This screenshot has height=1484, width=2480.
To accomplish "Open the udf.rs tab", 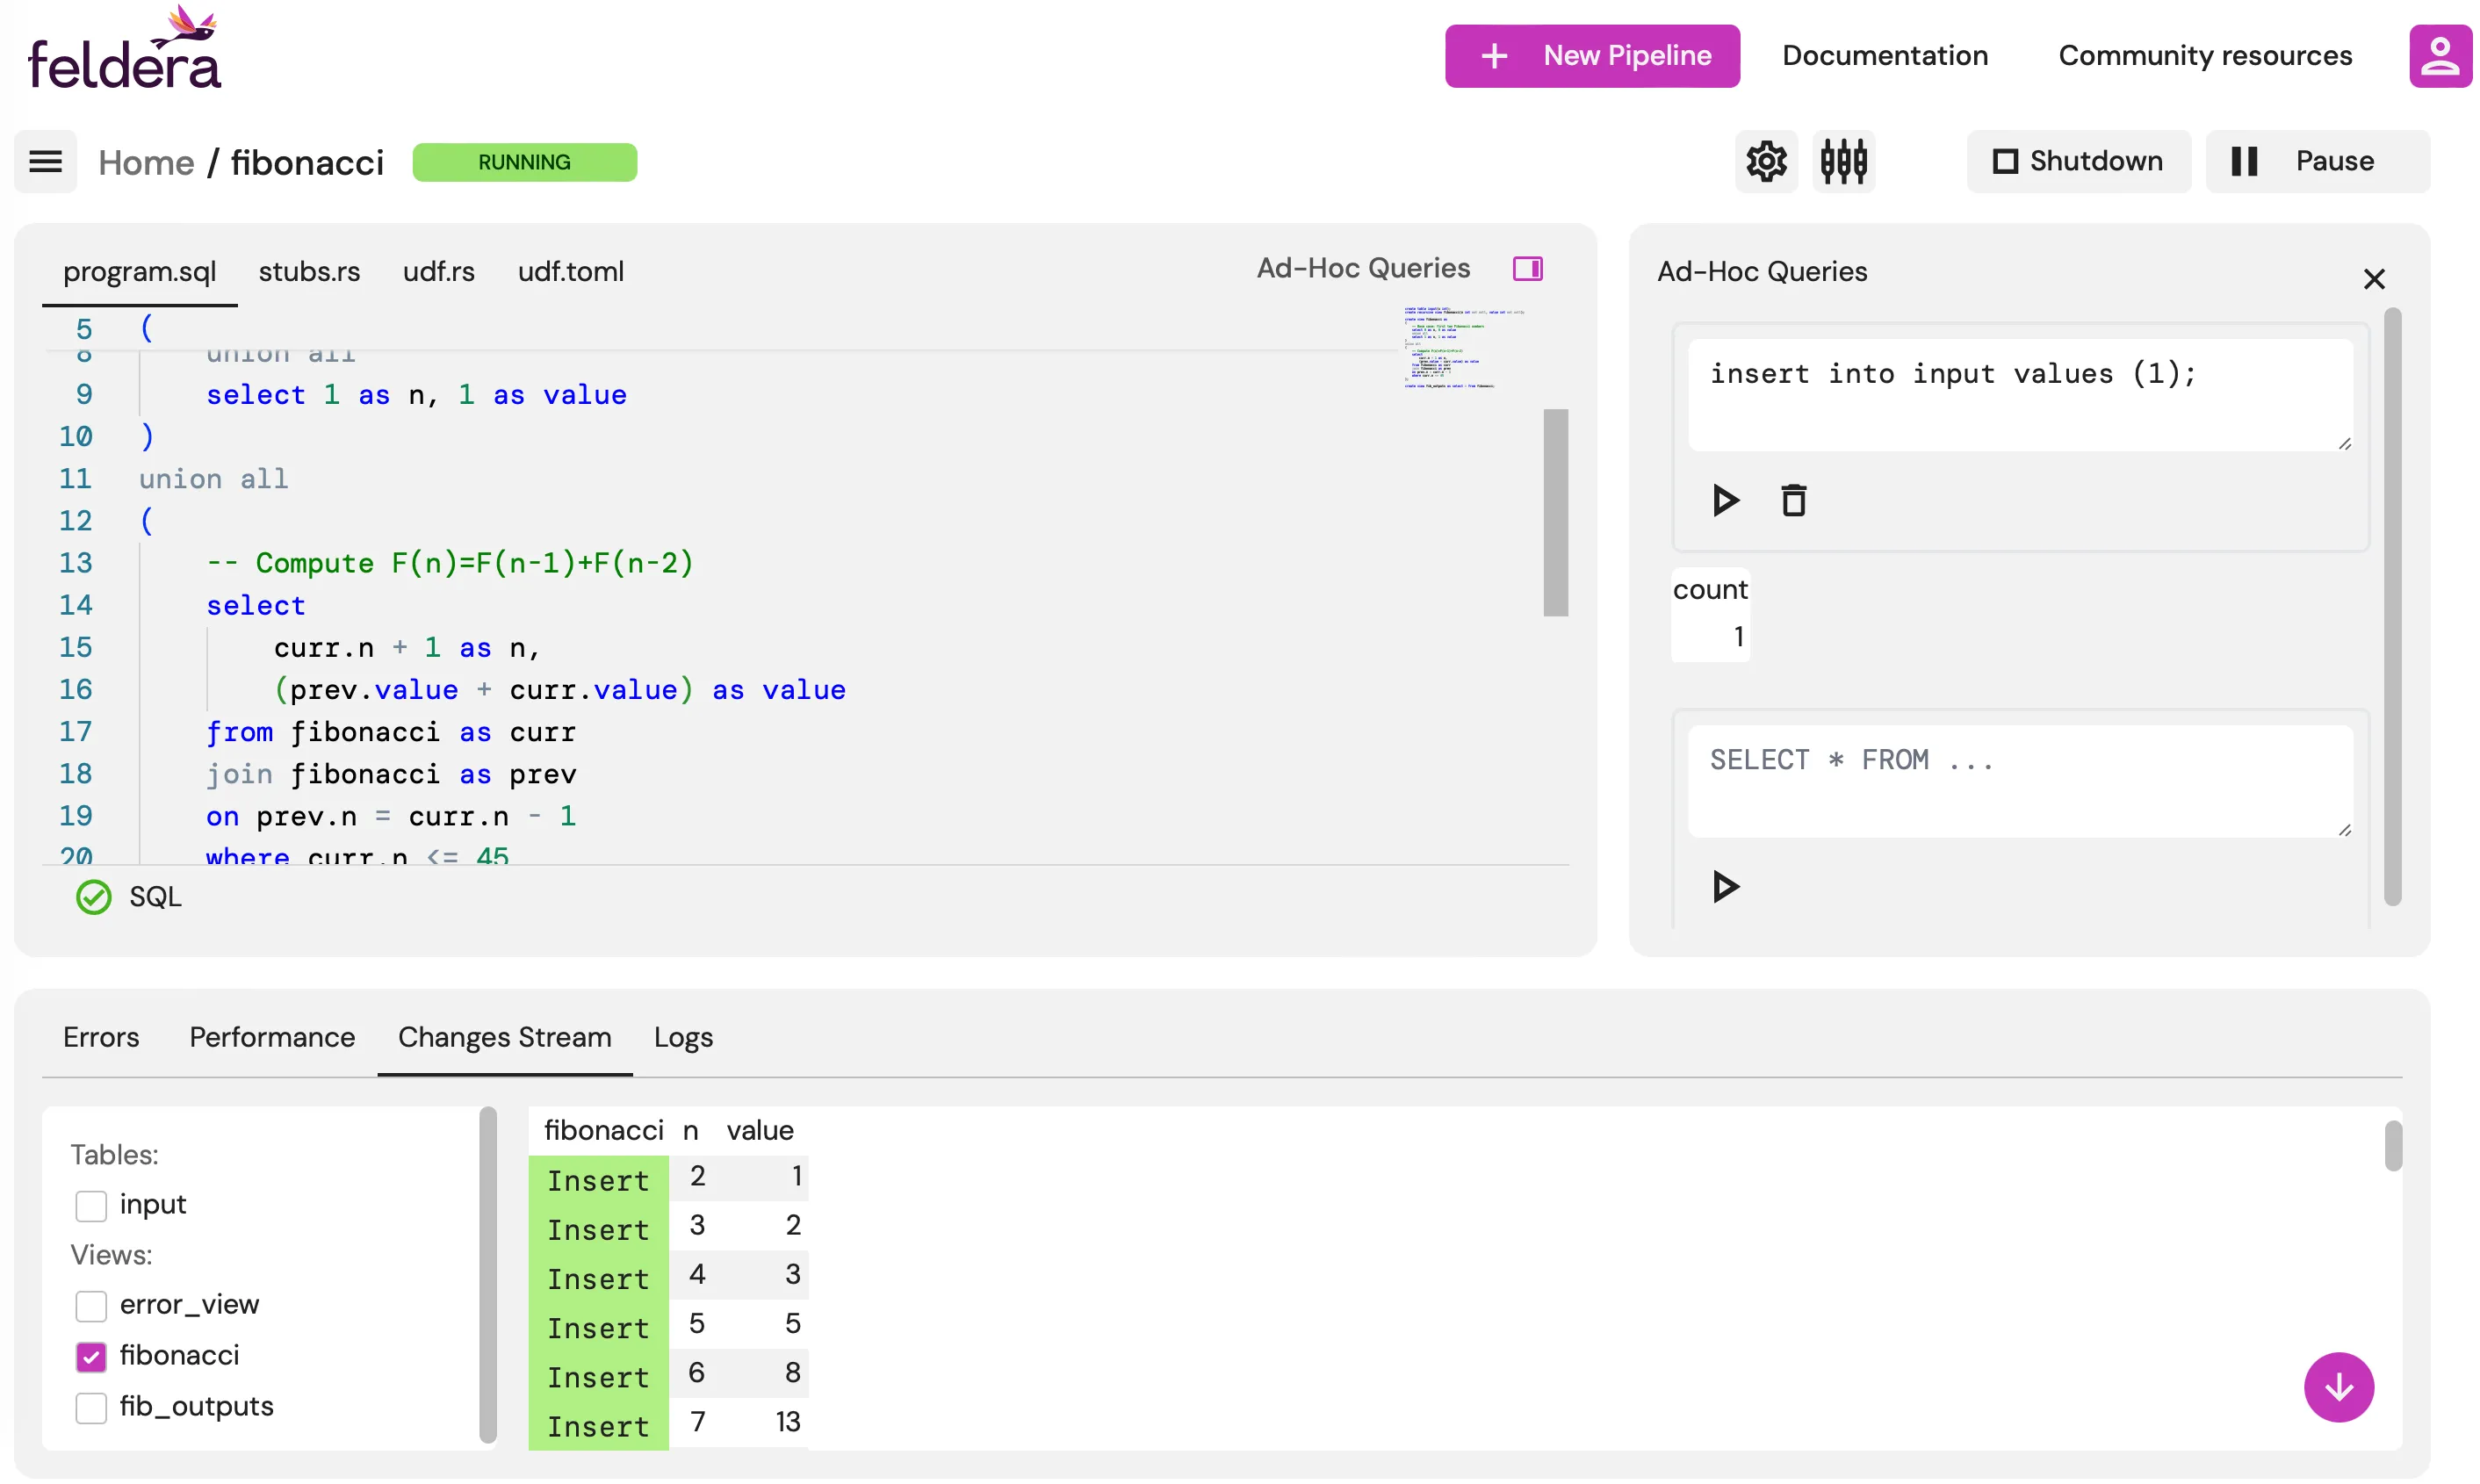I will 438,272.
